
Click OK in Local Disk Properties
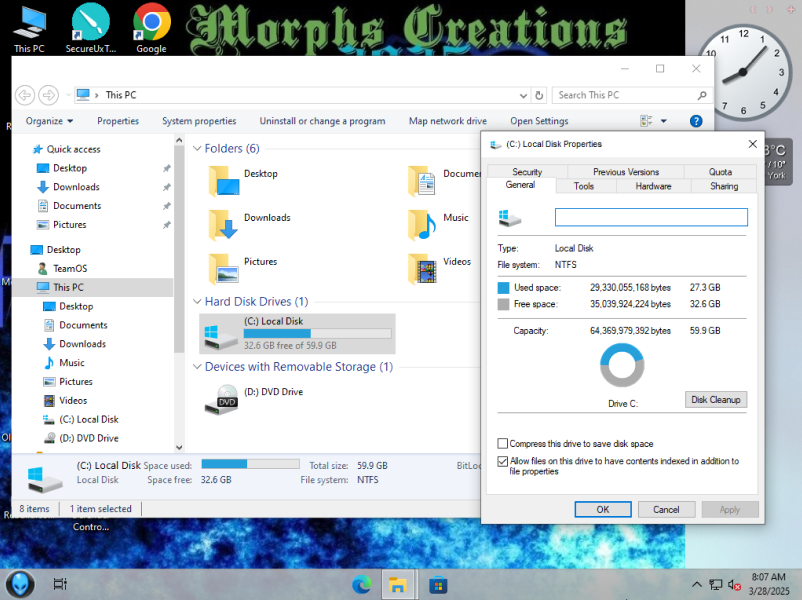click(x=603, y=509)
